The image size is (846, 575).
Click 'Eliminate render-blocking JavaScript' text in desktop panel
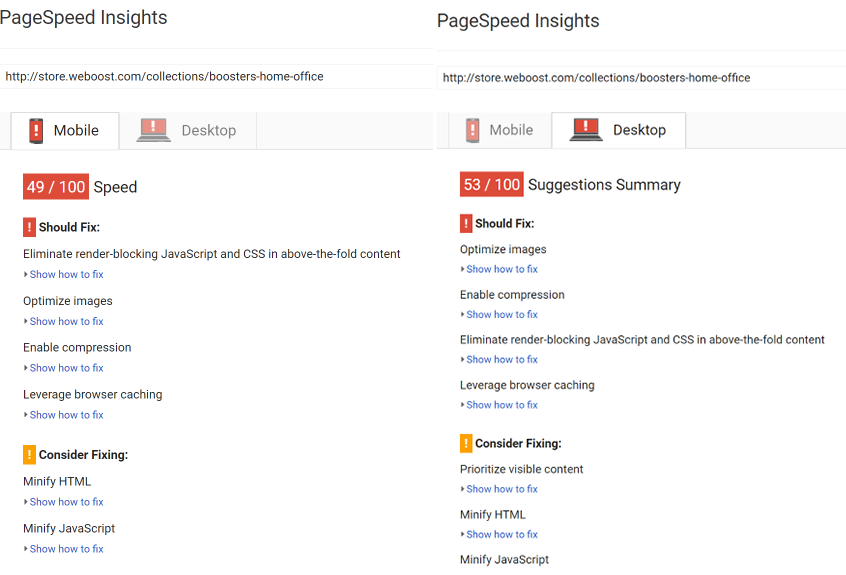[x=642, y=340]
